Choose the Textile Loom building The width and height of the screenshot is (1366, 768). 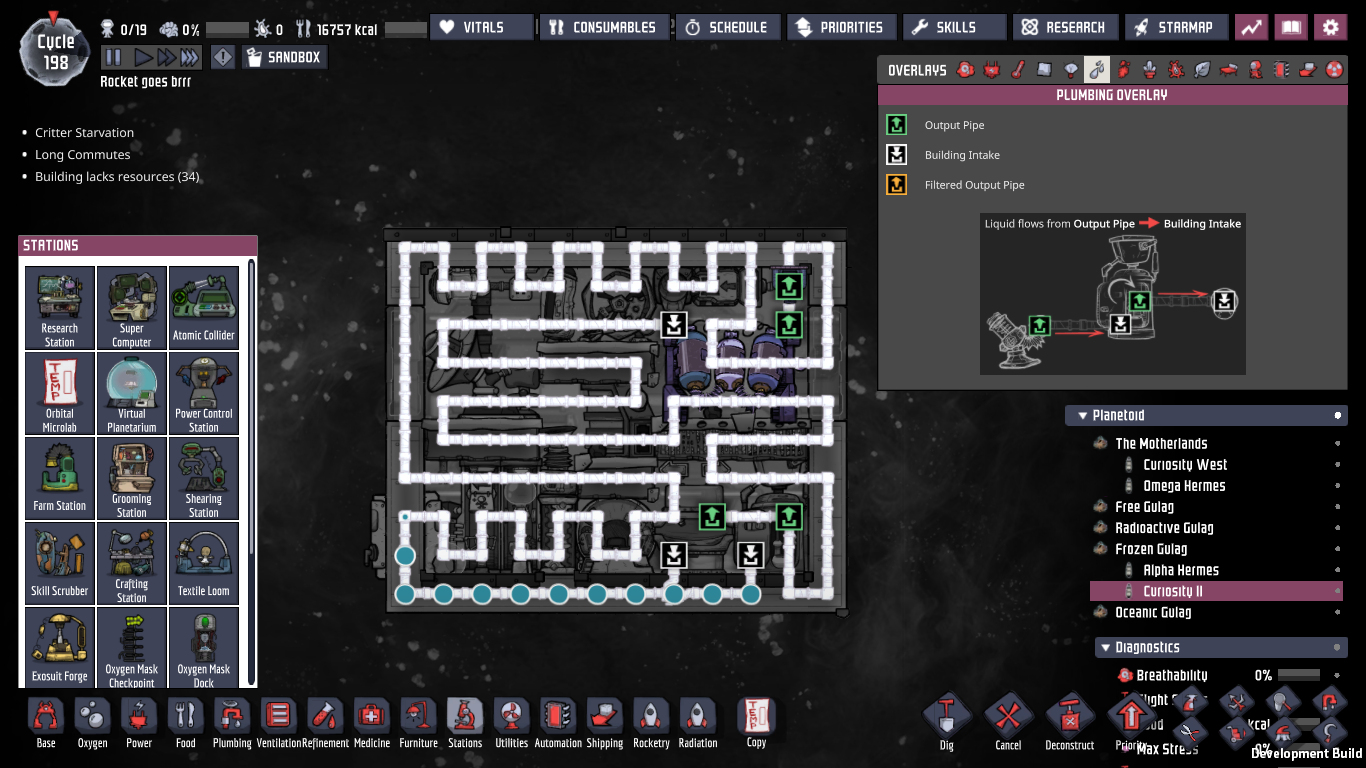[204, 563]
